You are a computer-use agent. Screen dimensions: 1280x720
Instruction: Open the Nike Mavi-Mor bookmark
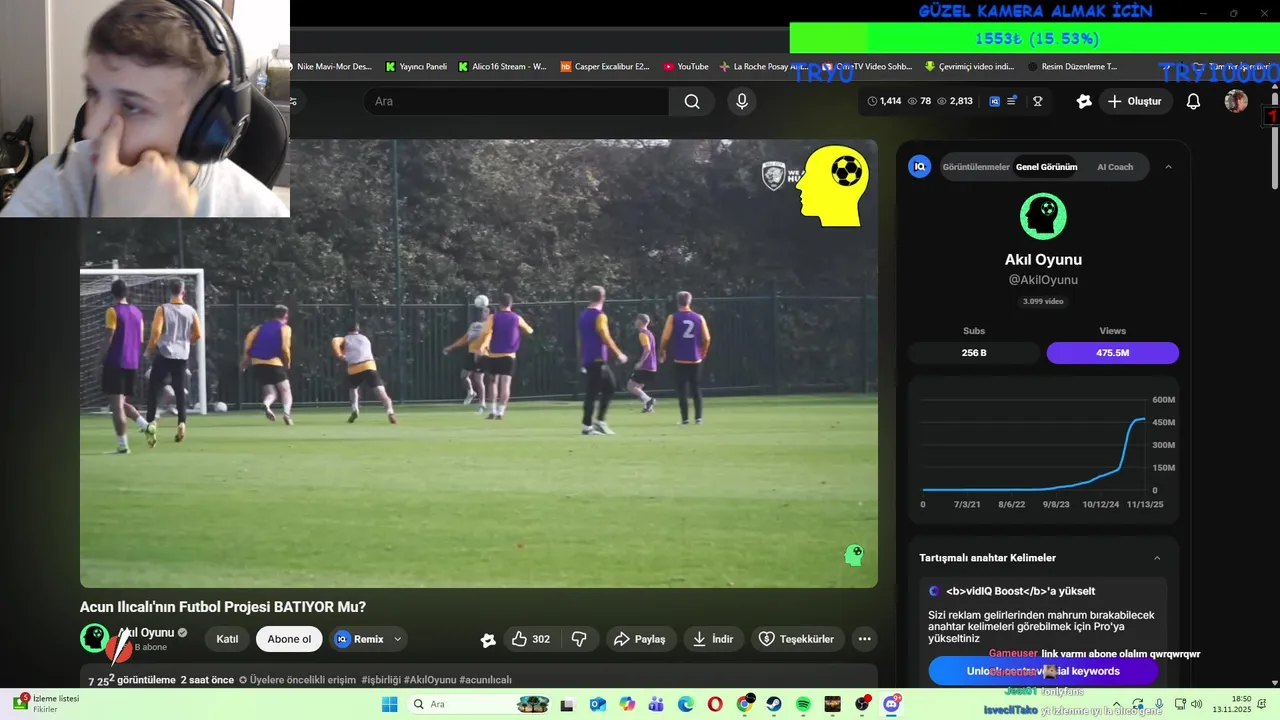click(x=332, y=67)
